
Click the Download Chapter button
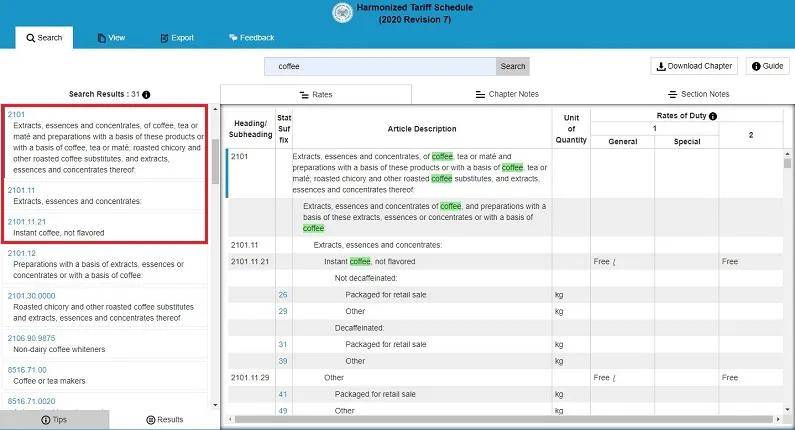click(x=695, y=66)
